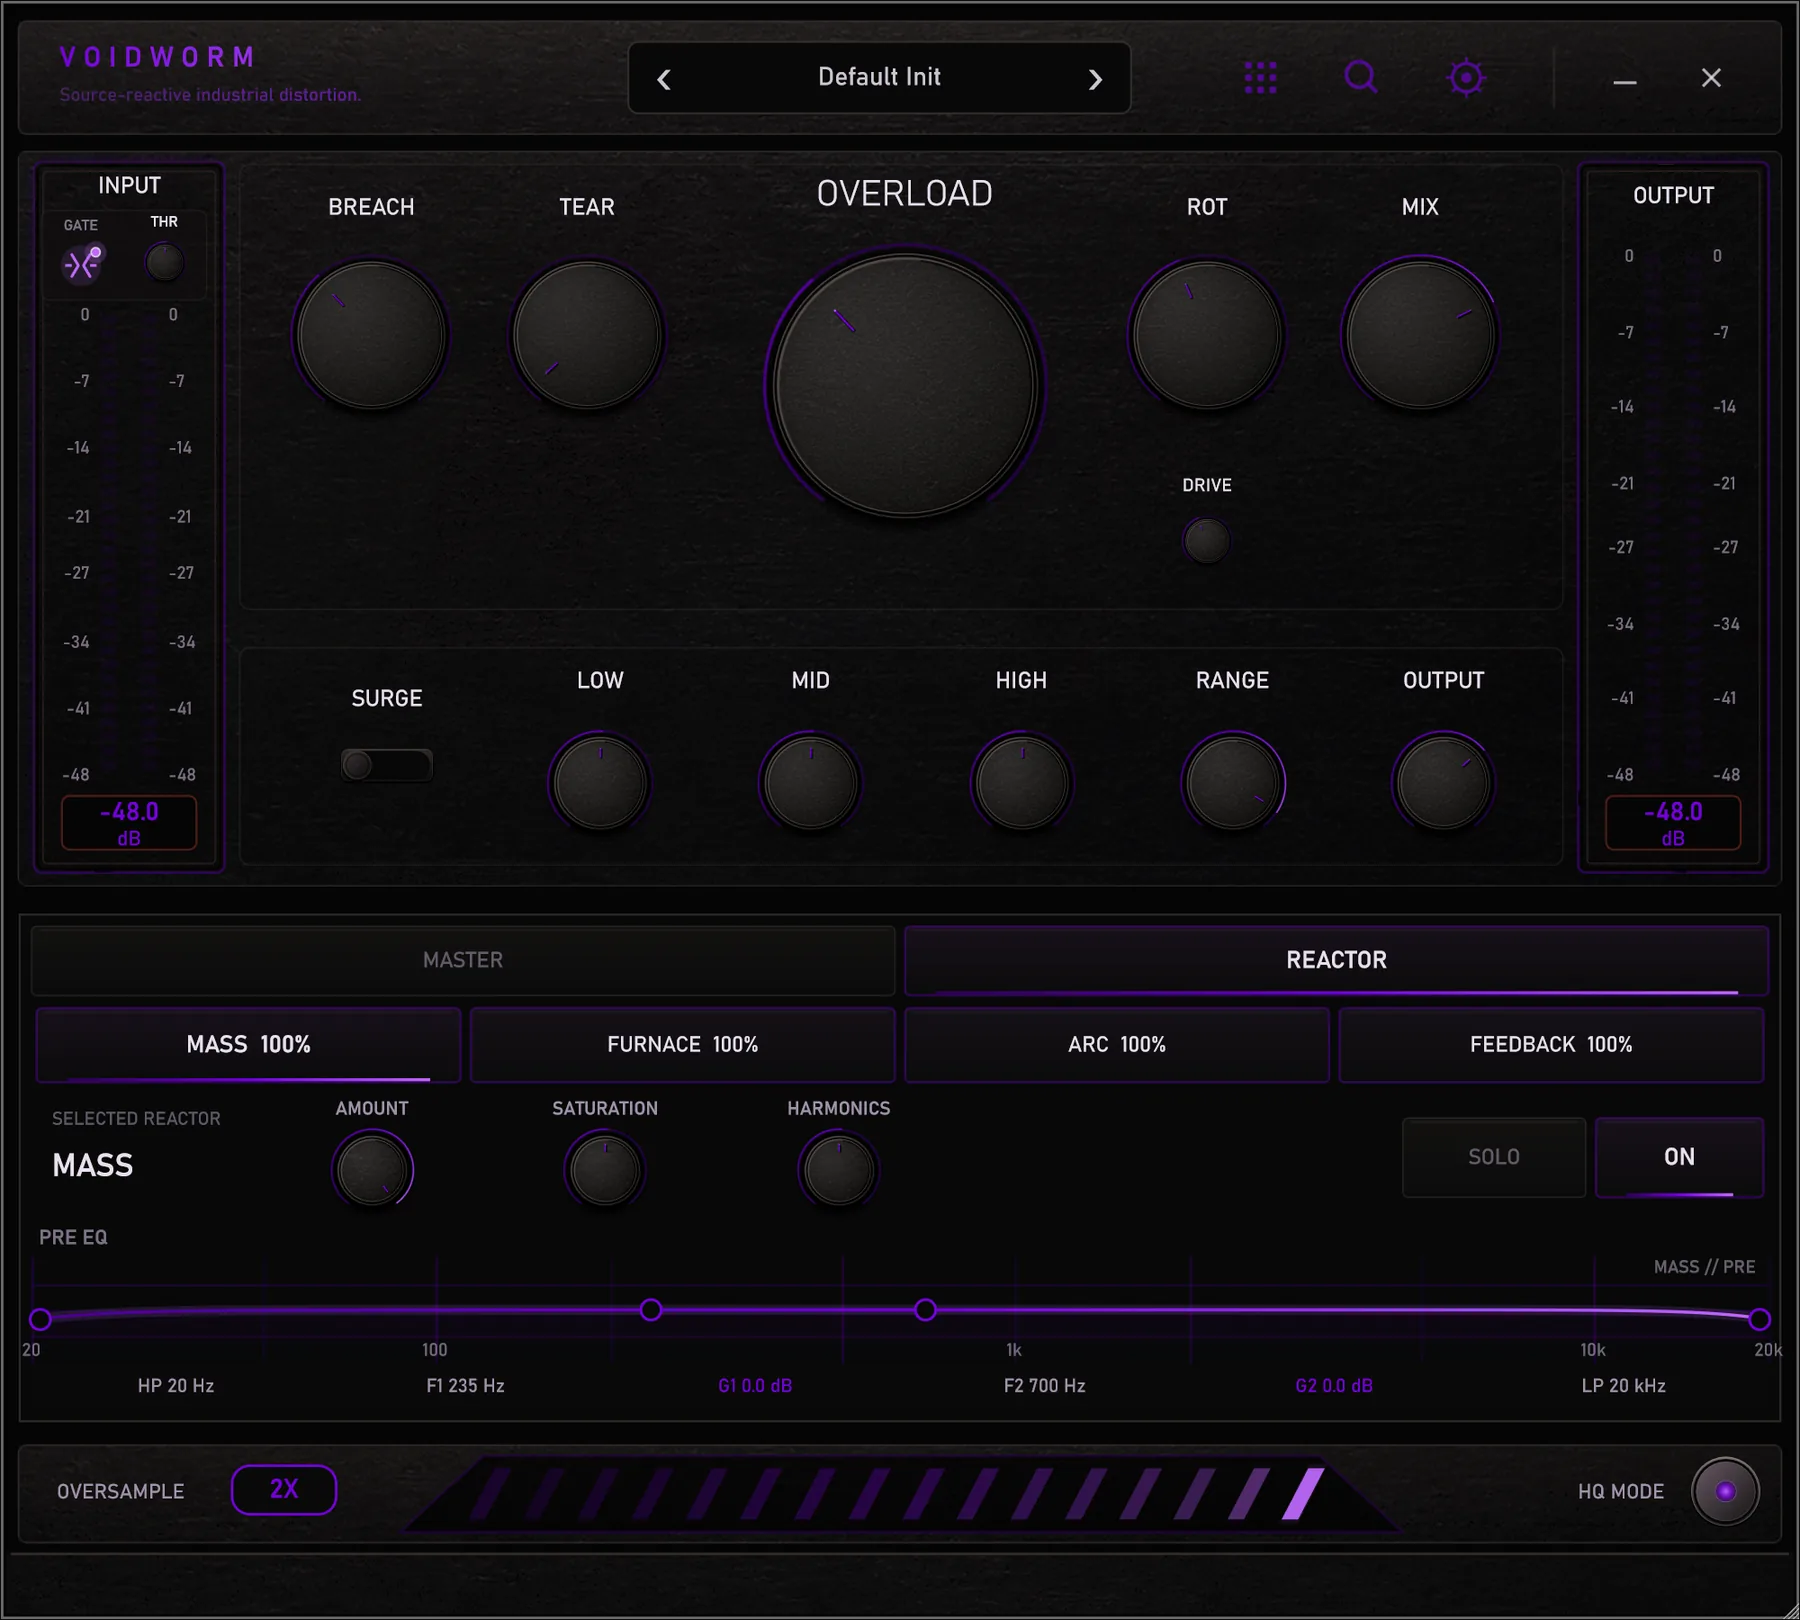Click the TEAR knob

(x=587, y=335)
